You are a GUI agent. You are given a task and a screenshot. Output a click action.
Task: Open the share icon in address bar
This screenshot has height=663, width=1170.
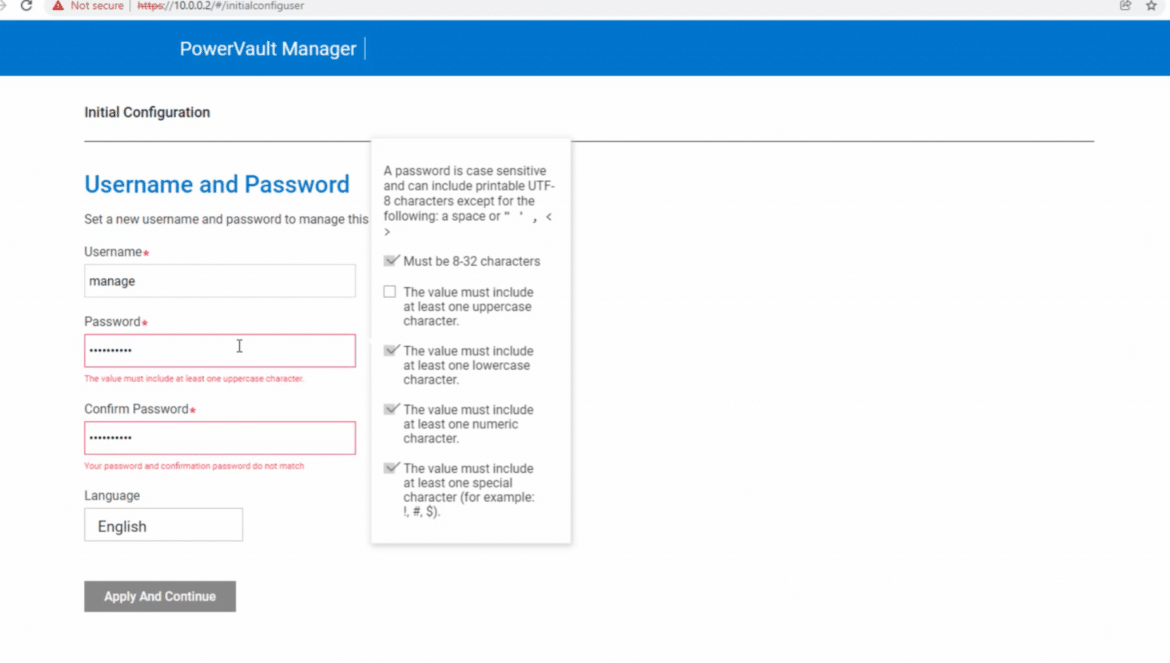point(1125,6)
